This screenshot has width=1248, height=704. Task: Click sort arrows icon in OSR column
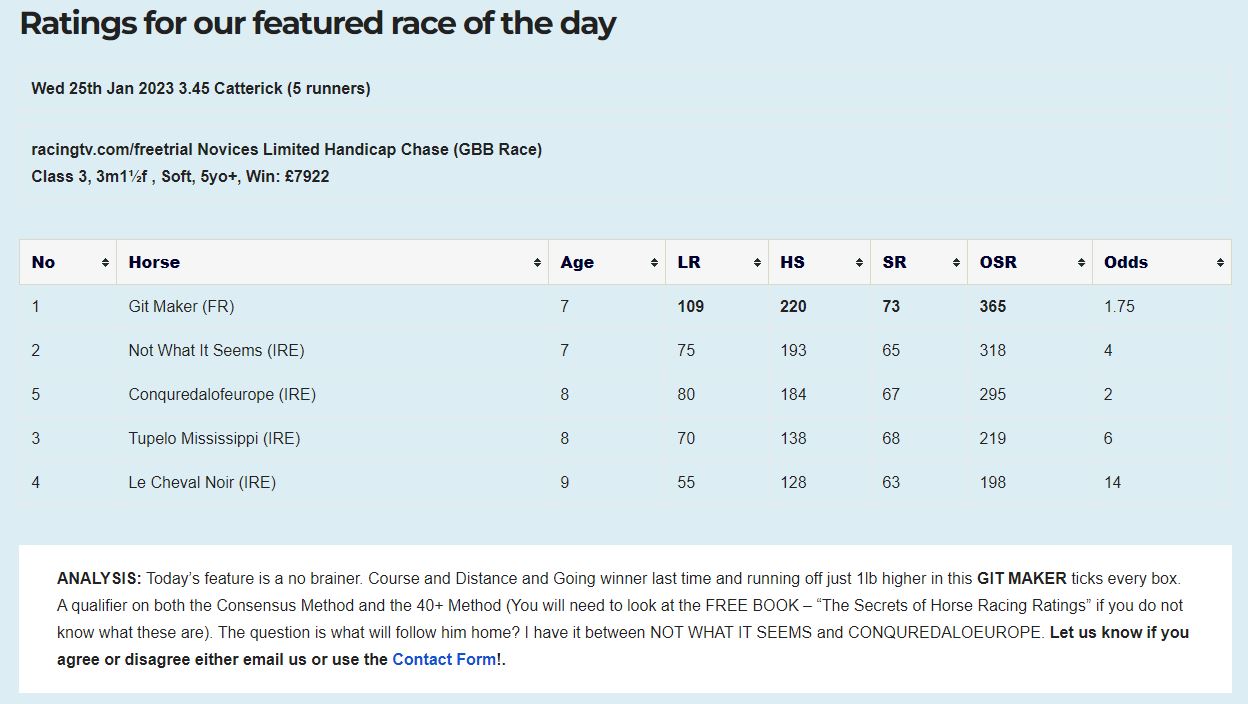[1081, 263]
